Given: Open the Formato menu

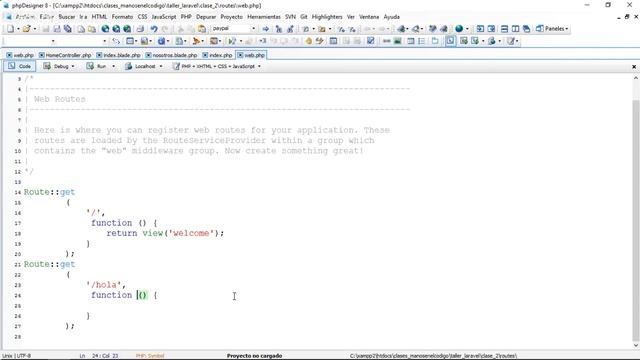Looking at the screenshot, I should coord(122,17).
